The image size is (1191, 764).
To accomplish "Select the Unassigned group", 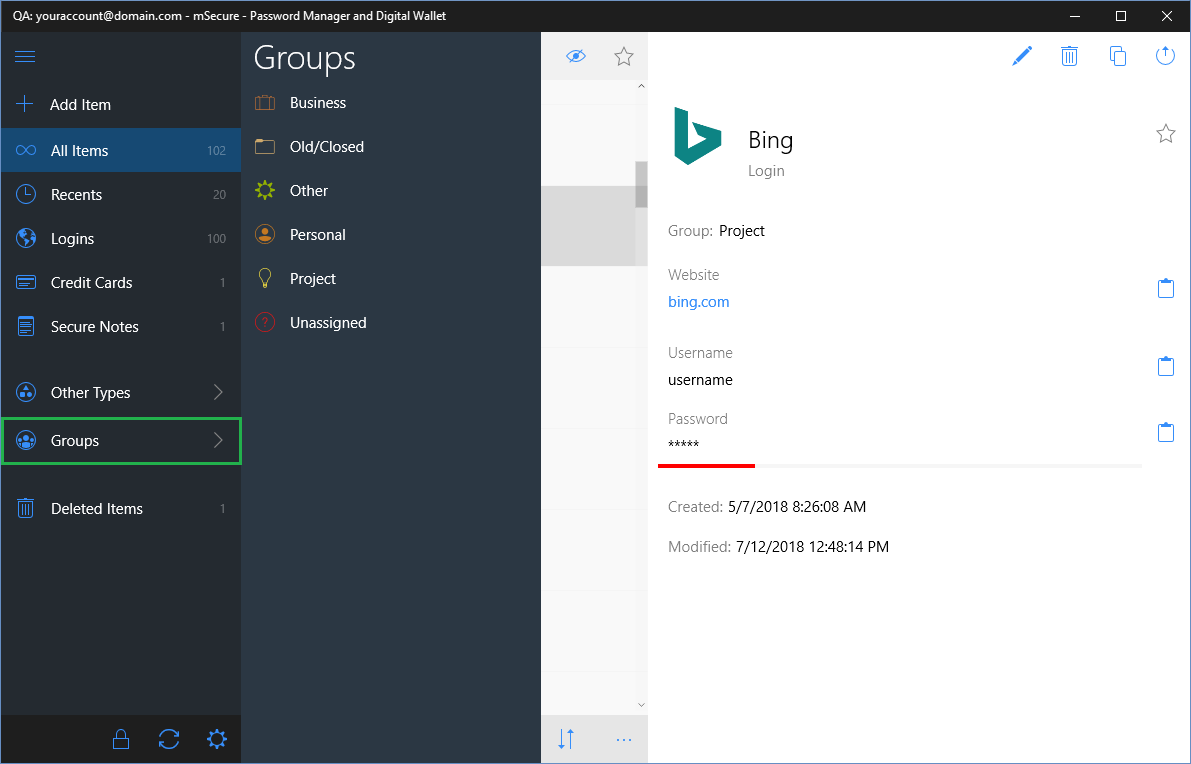I will 391,323.
